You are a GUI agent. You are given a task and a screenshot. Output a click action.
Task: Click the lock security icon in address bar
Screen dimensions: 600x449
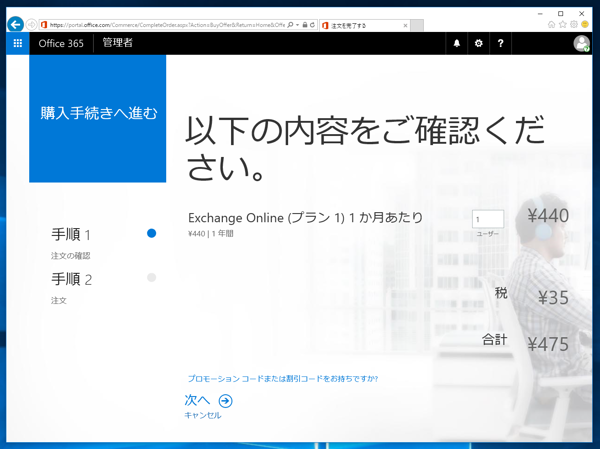(305, 25)
